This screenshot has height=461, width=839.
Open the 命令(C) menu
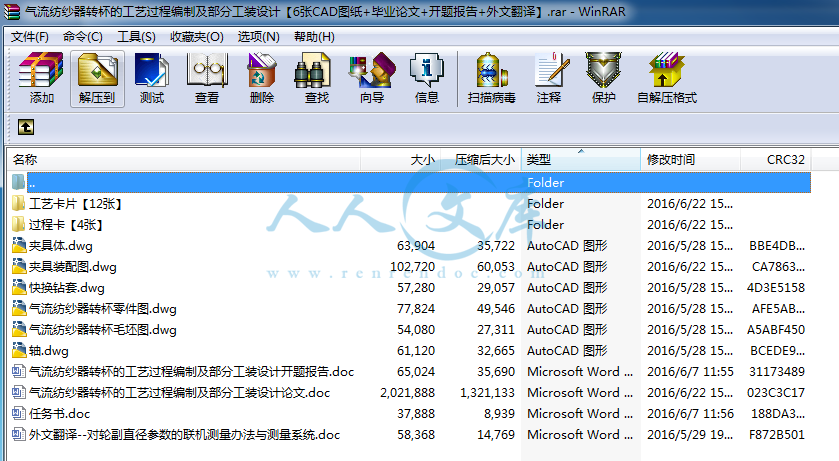click(x=82, y=37)
